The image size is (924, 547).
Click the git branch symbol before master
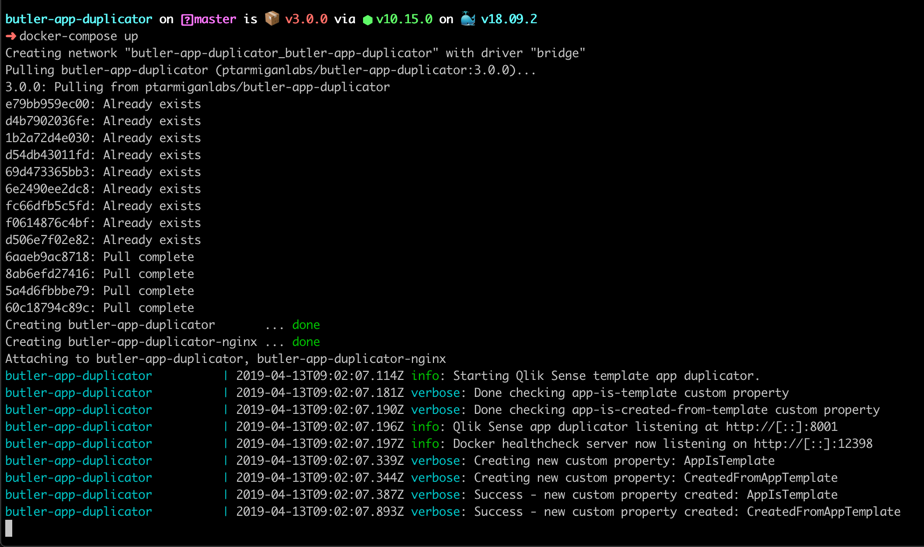(187, 19)
